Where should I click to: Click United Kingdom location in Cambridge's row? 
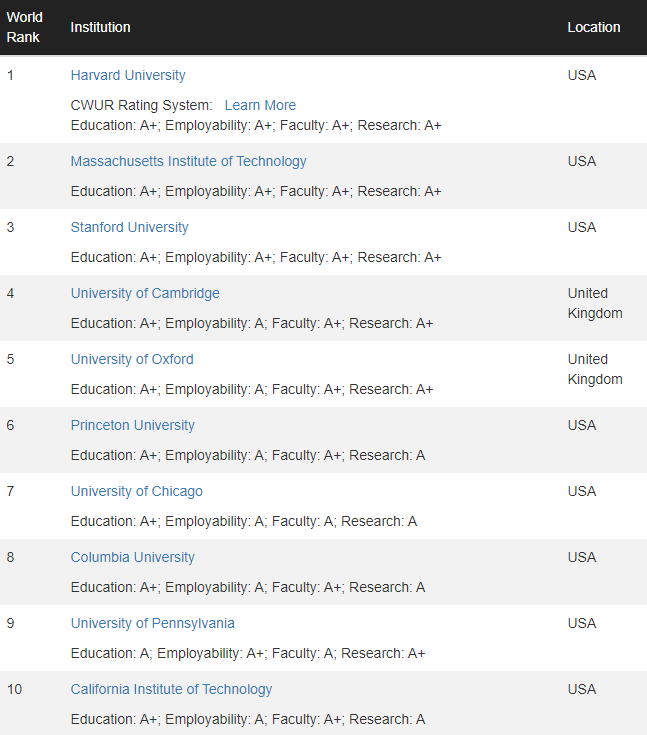point(595,303)
